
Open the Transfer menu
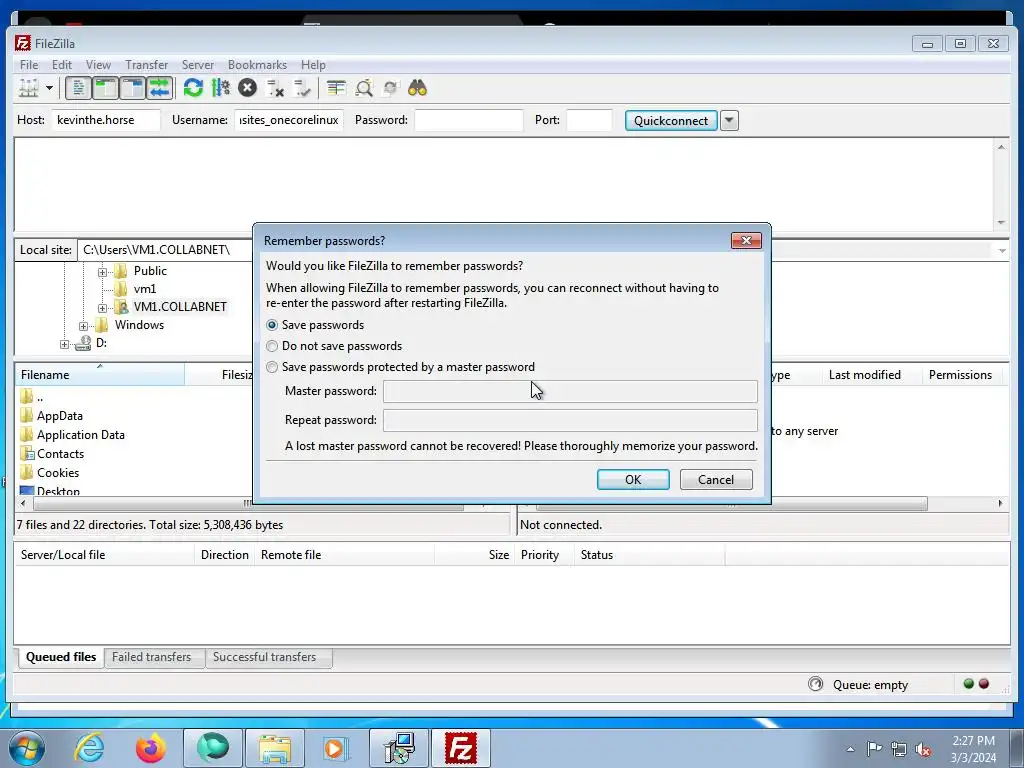pos(146,65)
